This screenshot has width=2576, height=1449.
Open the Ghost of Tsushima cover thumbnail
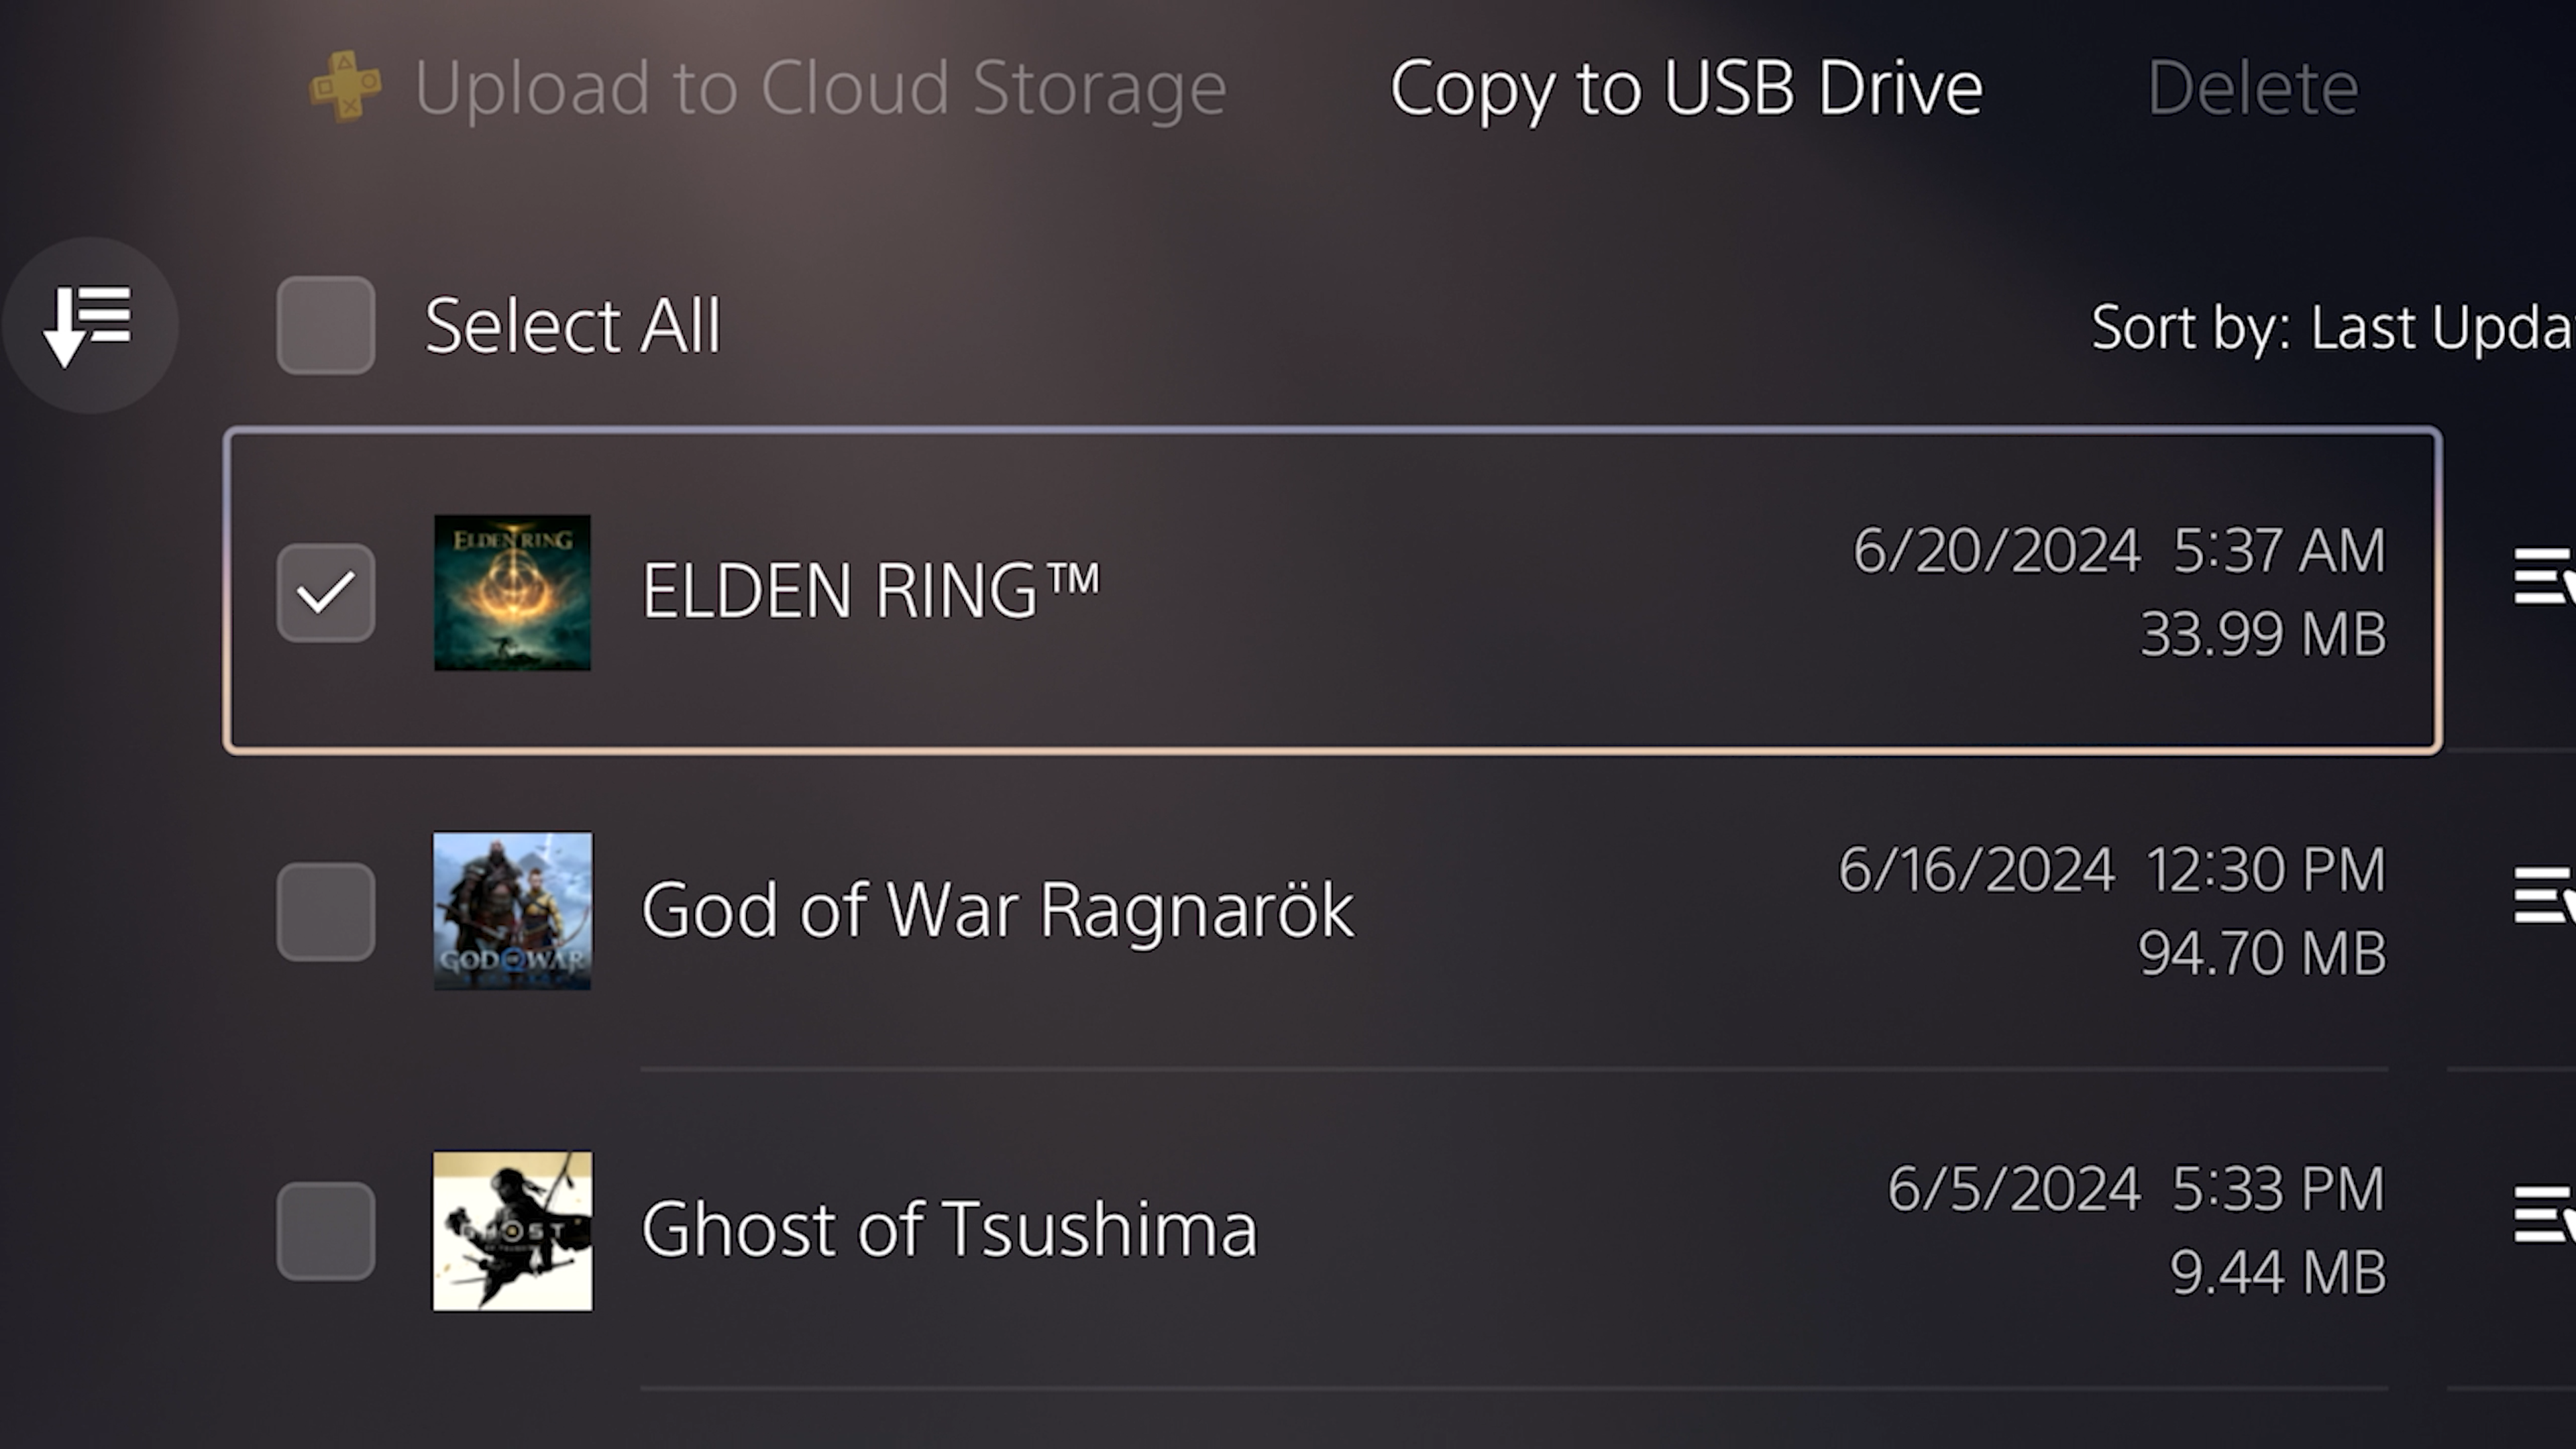coord(512,1230)
